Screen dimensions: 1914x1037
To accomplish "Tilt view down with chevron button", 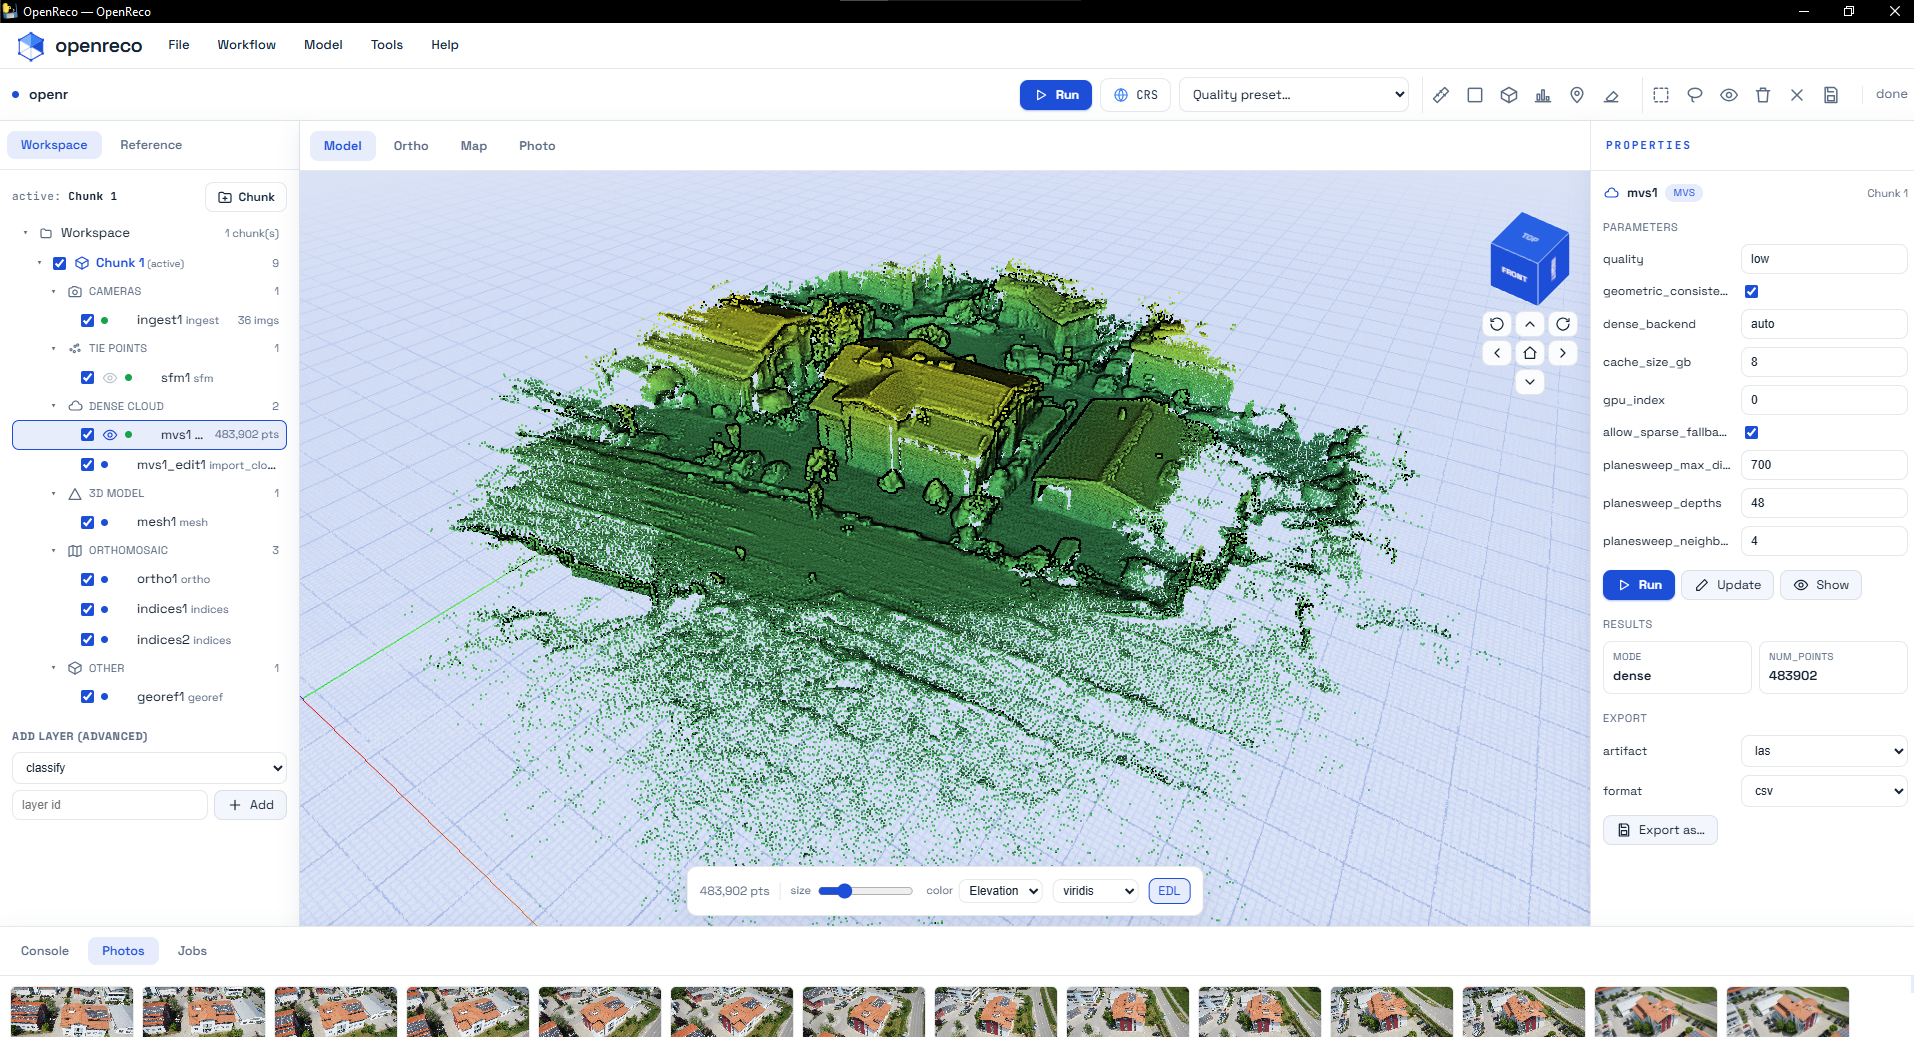I will (1530, 382).
